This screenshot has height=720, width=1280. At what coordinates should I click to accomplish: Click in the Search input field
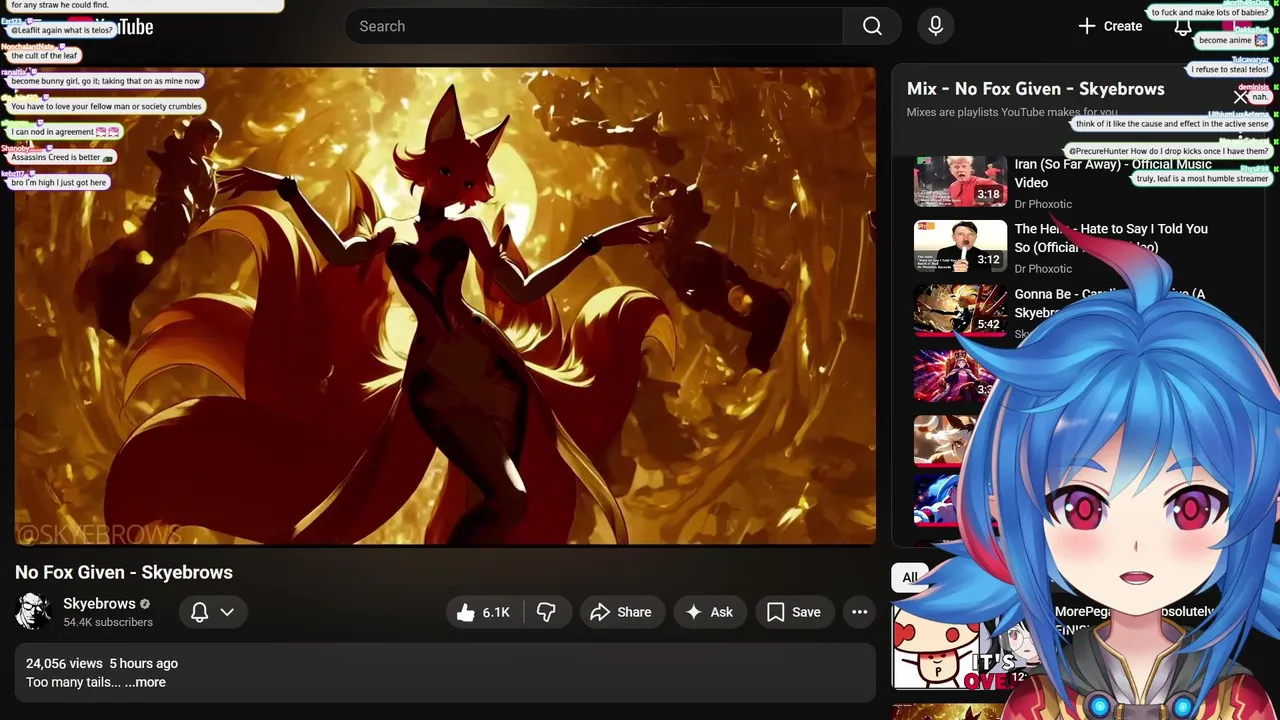[x=595, y=26]
